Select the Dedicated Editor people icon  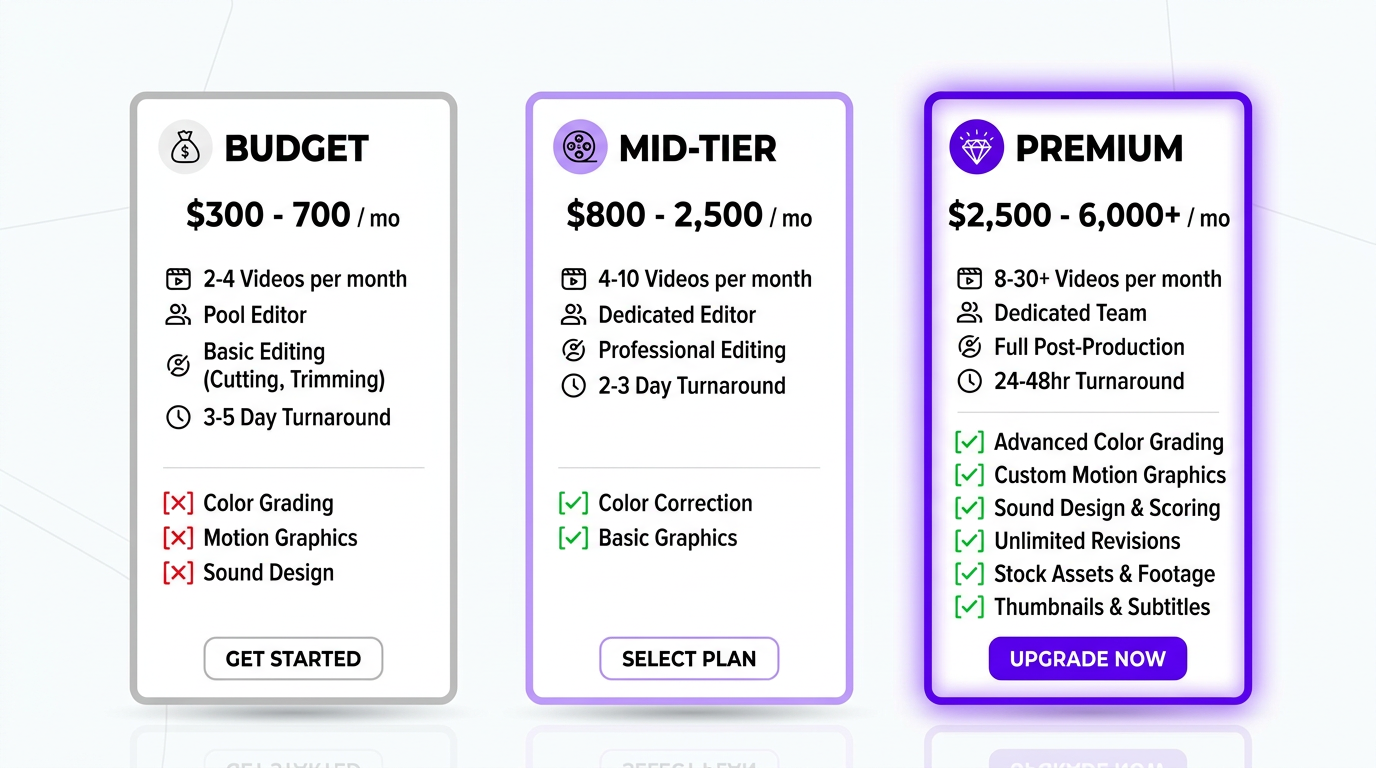coord(573,314)
